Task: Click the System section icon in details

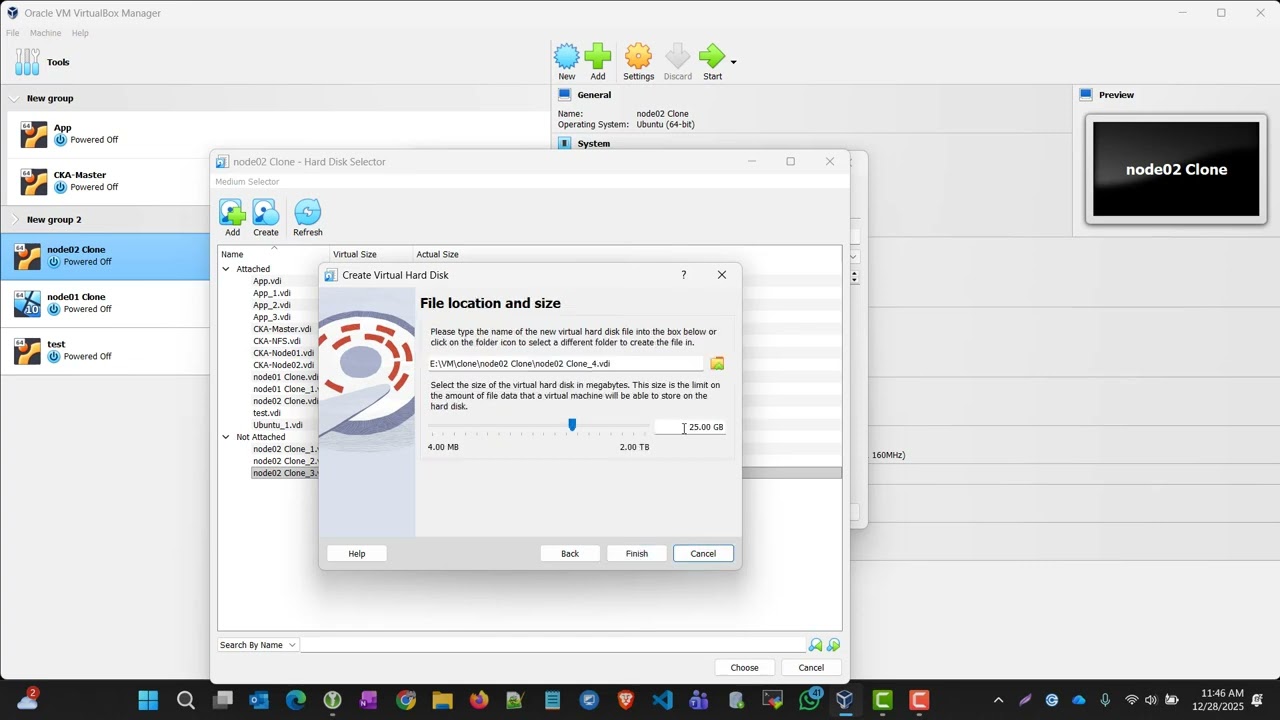Action: [564, 143]
